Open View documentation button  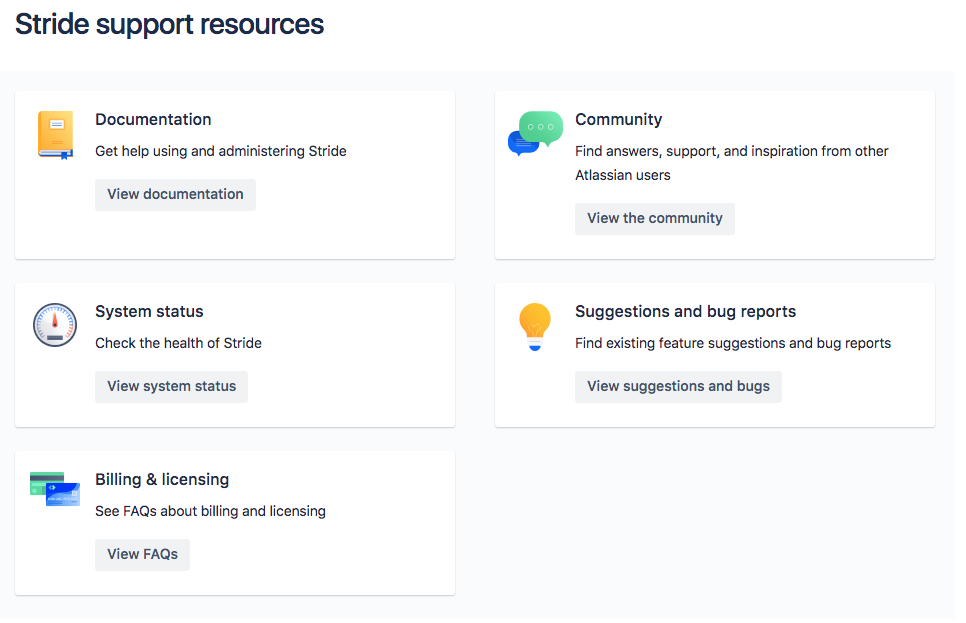pos(176,195)
